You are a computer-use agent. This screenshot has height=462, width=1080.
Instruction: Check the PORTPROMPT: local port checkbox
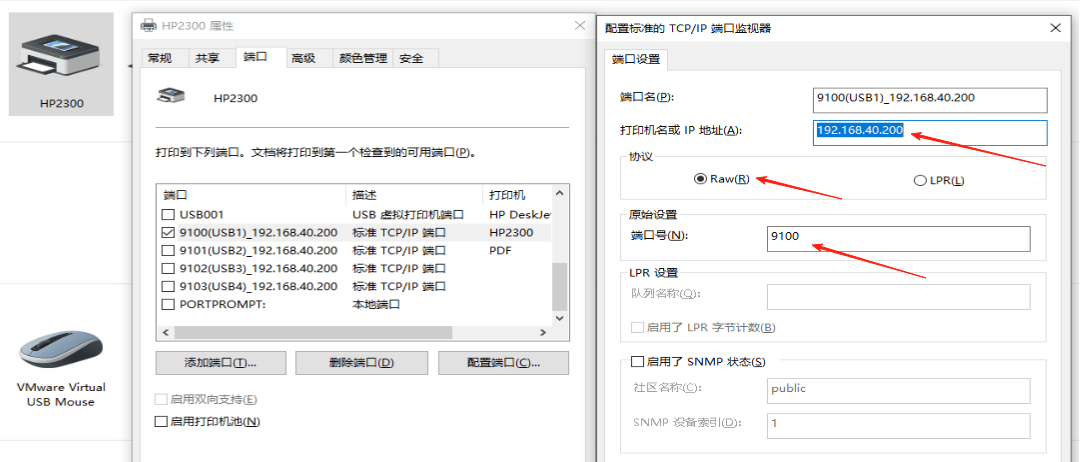(x=167, y=304)
